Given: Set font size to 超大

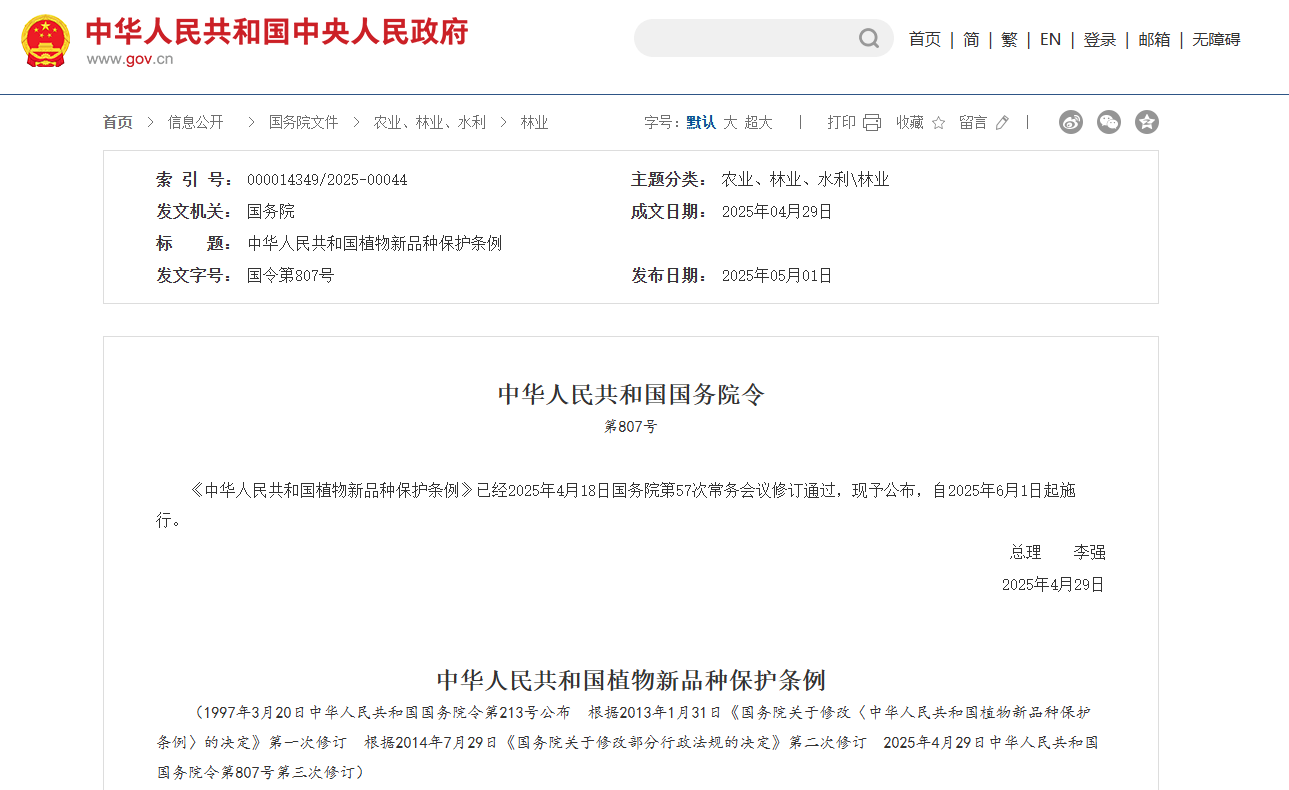Looking at the screenshot, I should (758, 122).
